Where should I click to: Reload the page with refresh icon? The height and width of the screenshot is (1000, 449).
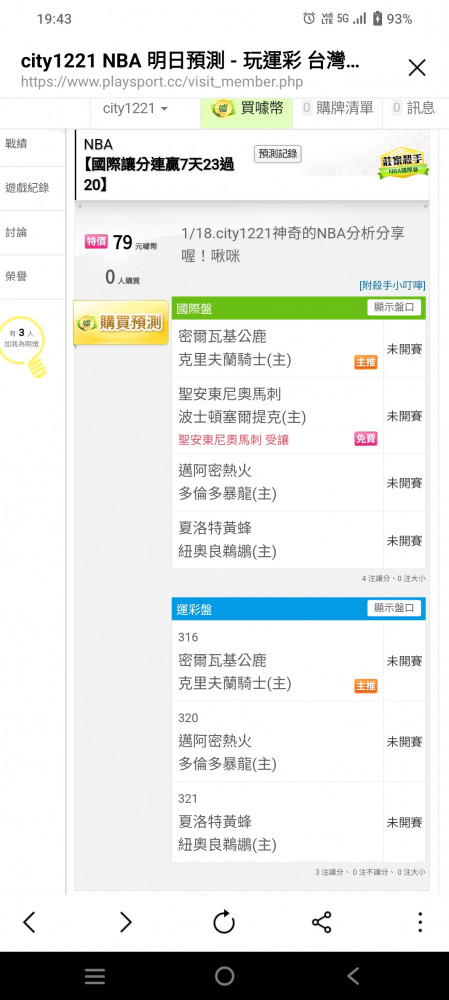[x=224, y=922]
